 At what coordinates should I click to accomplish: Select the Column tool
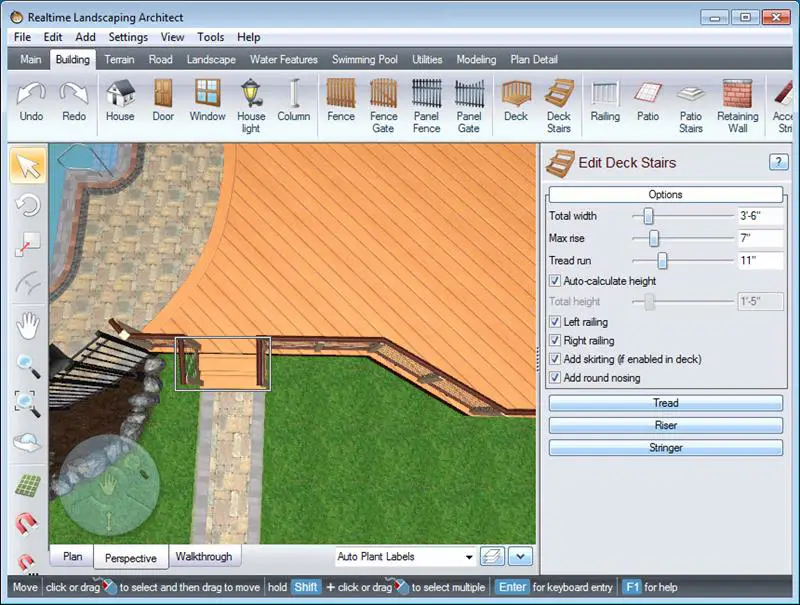[x=294, y=102]
